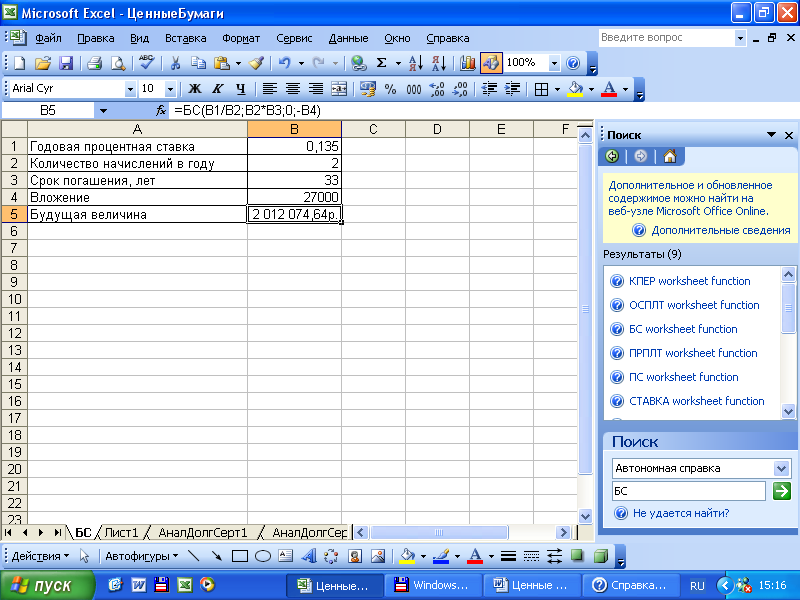
Task: Insert function with the fx icon
Action: click(161, 110)
